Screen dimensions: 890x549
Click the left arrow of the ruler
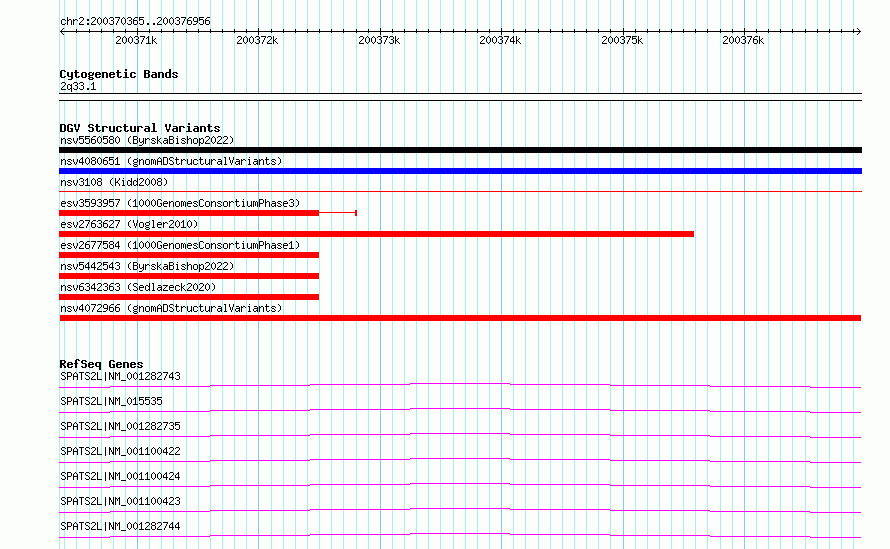(x=62, y=32)
